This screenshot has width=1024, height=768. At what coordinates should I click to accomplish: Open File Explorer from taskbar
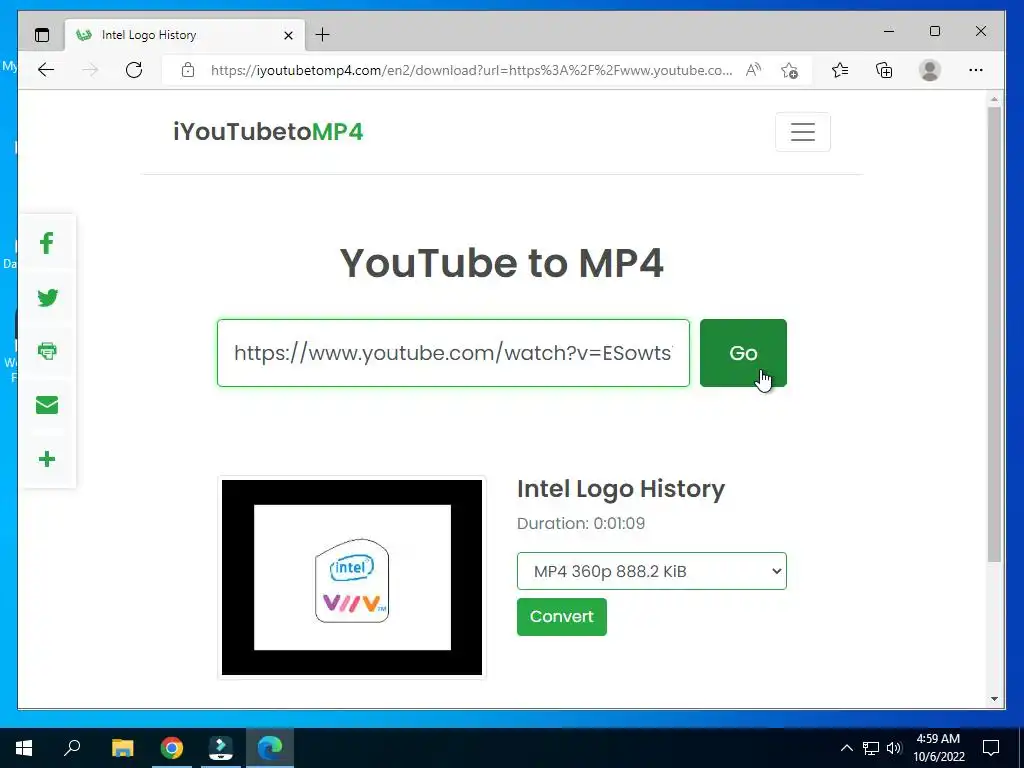point(122,748)
